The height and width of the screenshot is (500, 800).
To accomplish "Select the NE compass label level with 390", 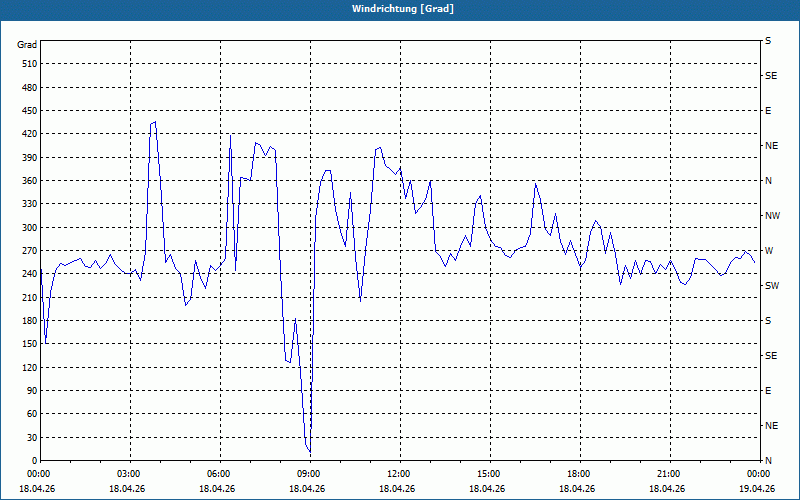I will tap(771, 146).
